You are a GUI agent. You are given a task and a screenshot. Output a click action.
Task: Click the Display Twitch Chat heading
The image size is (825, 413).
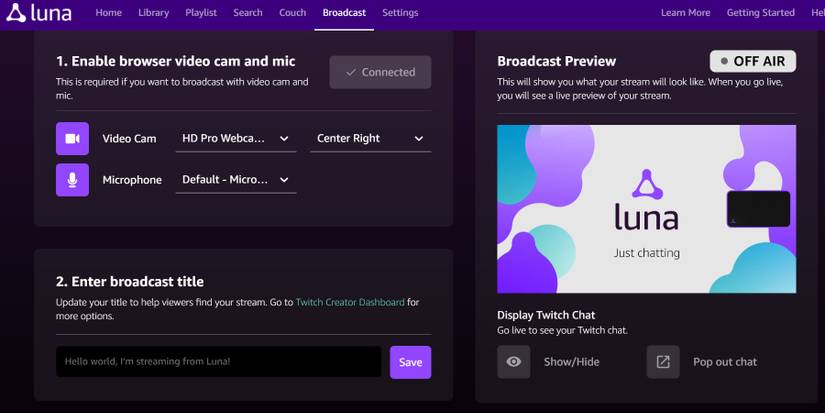546,315
